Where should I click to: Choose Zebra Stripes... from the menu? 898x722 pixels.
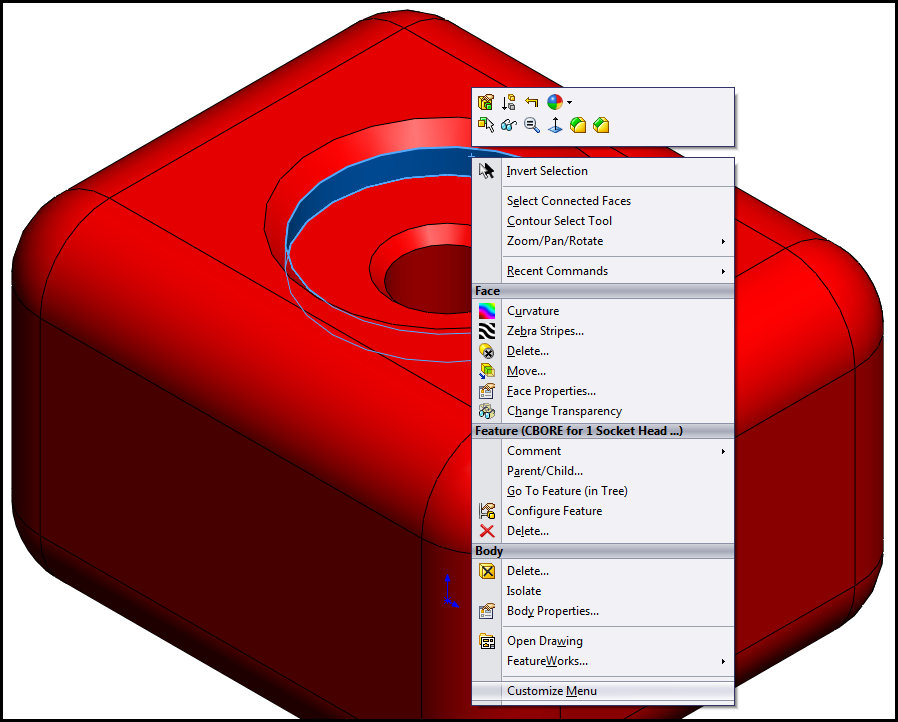tap(603, 331)
